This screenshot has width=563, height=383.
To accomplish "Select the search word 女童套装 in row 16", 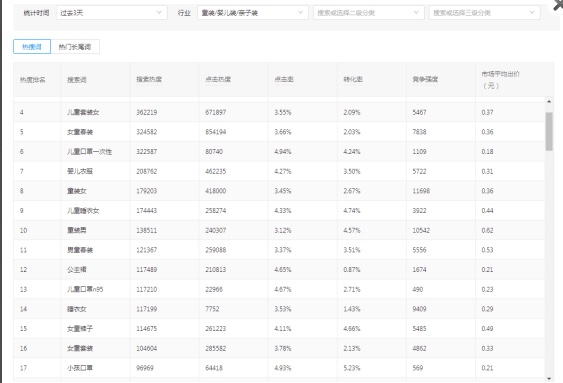I will click(80, 349).
